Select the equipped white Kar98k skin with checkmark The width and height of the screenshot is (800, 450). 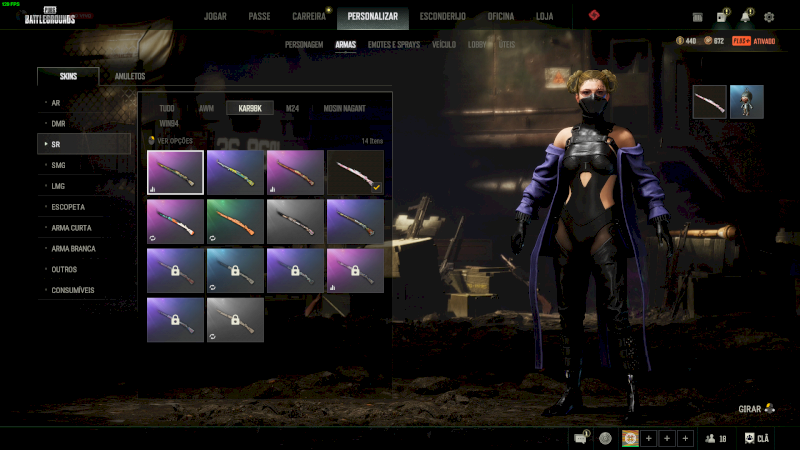(x=355, y=171)
